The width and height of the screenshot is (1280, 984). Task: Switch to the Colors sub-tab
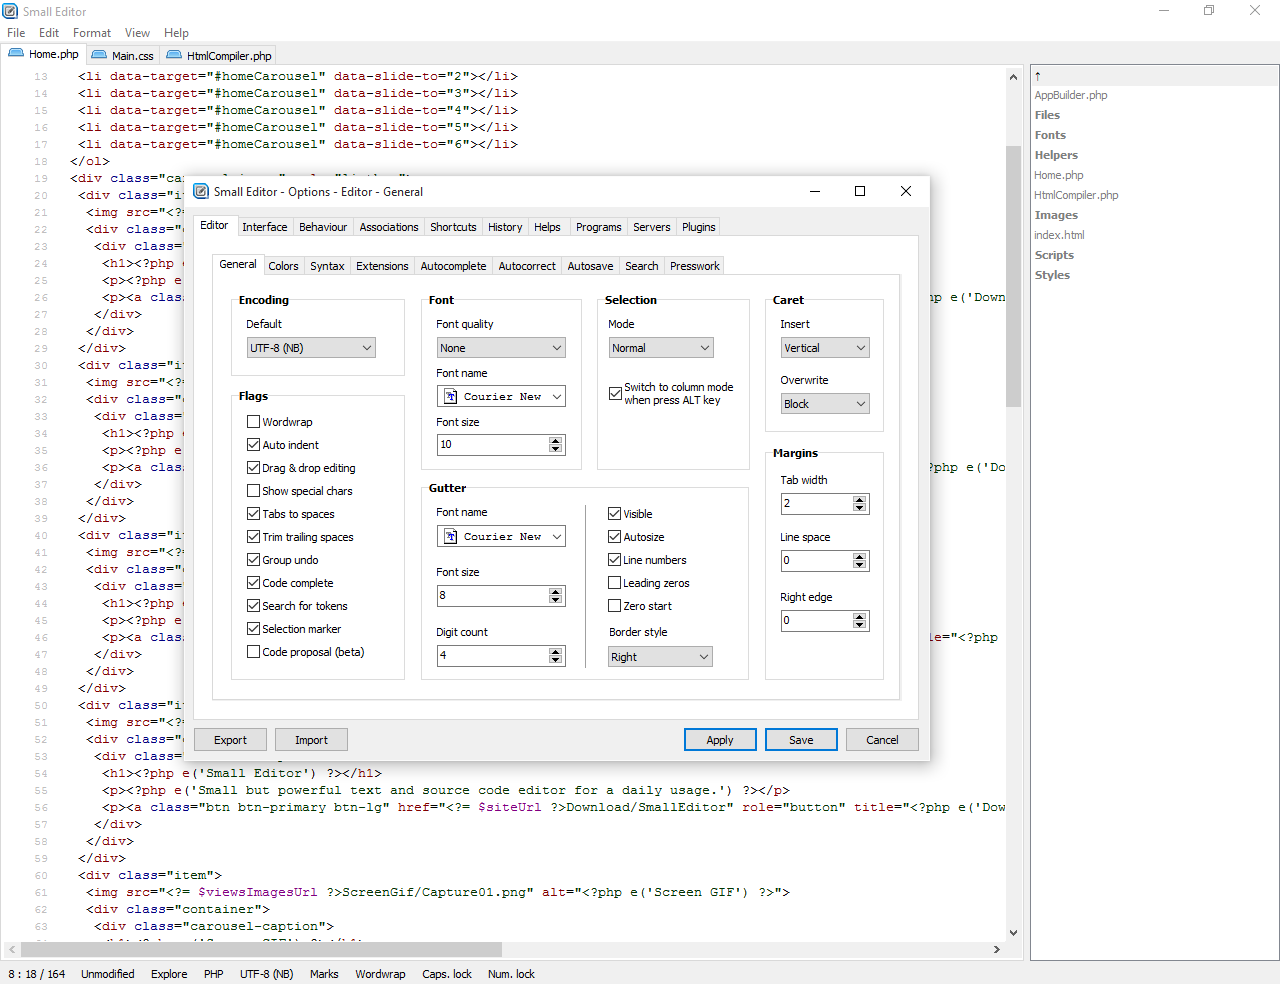[283, 266]
